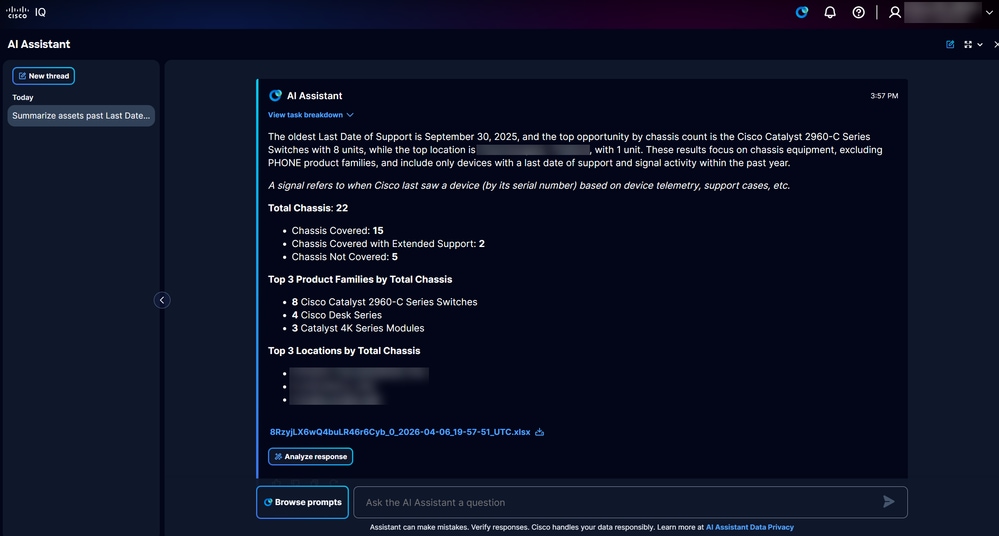Click 'Chassis Not Covered: 5' bullet
The height and width of the screenshot is (536, 999).
tap(344, 257)
